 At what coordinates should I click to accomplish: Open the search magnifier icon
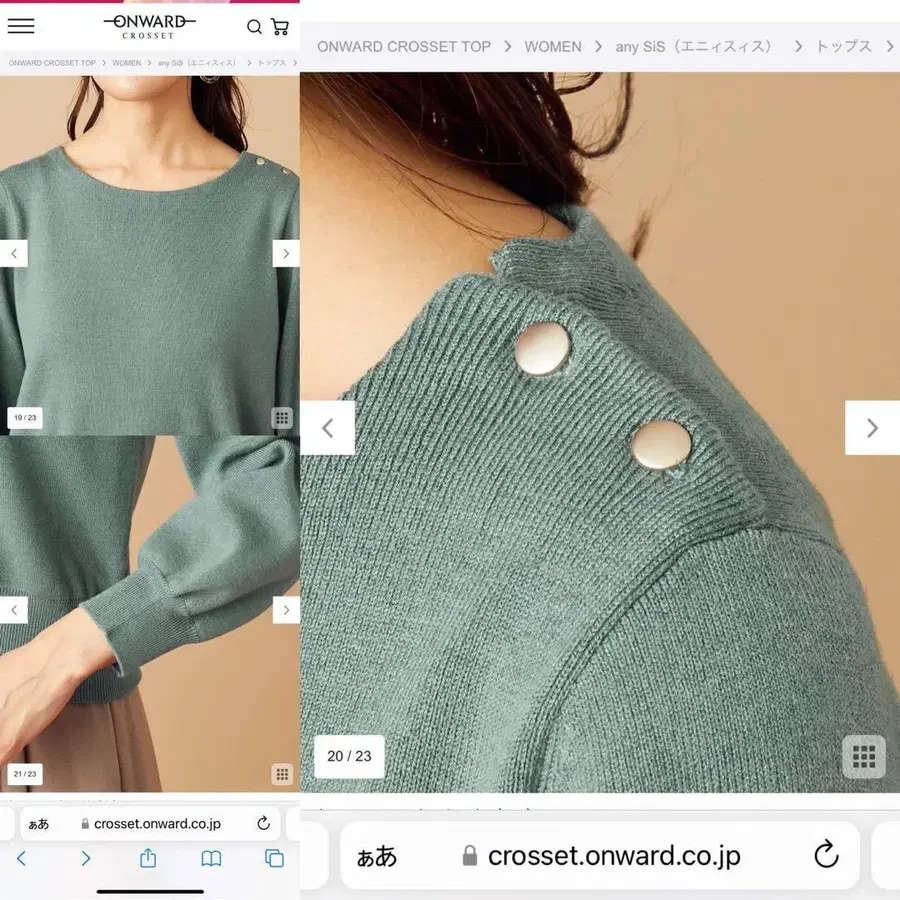(255, 27)
